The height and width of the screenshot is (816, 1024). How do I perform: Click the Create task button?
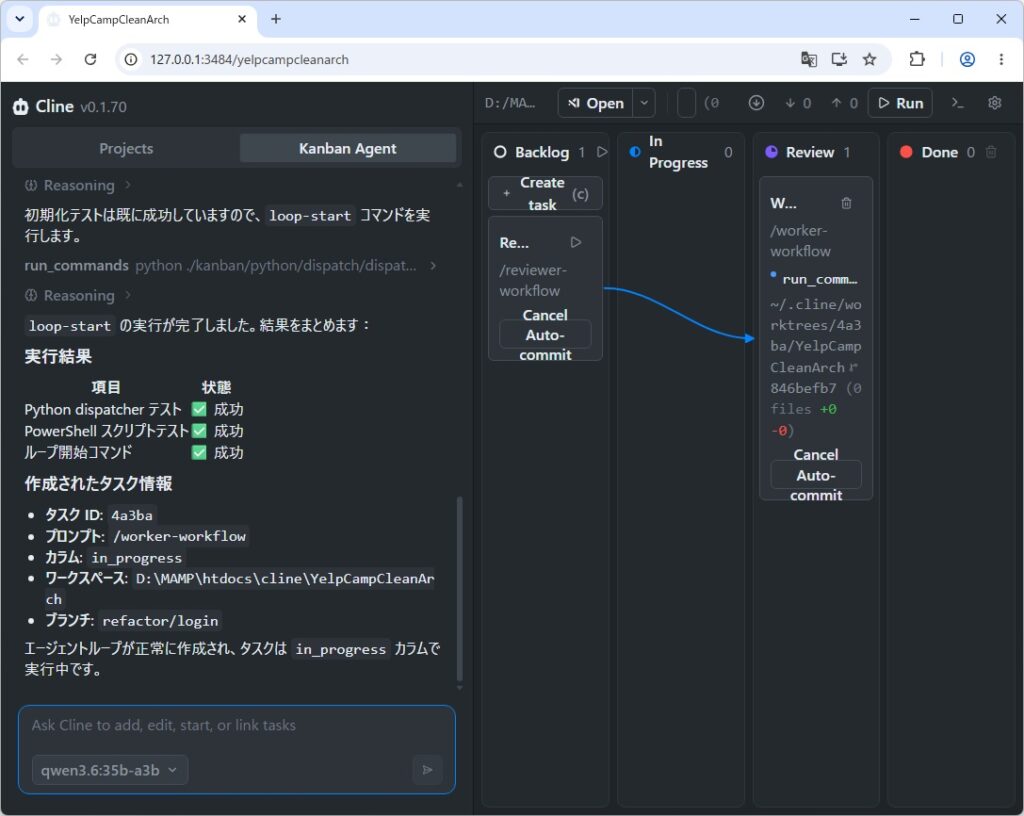[x=545, y=193]
